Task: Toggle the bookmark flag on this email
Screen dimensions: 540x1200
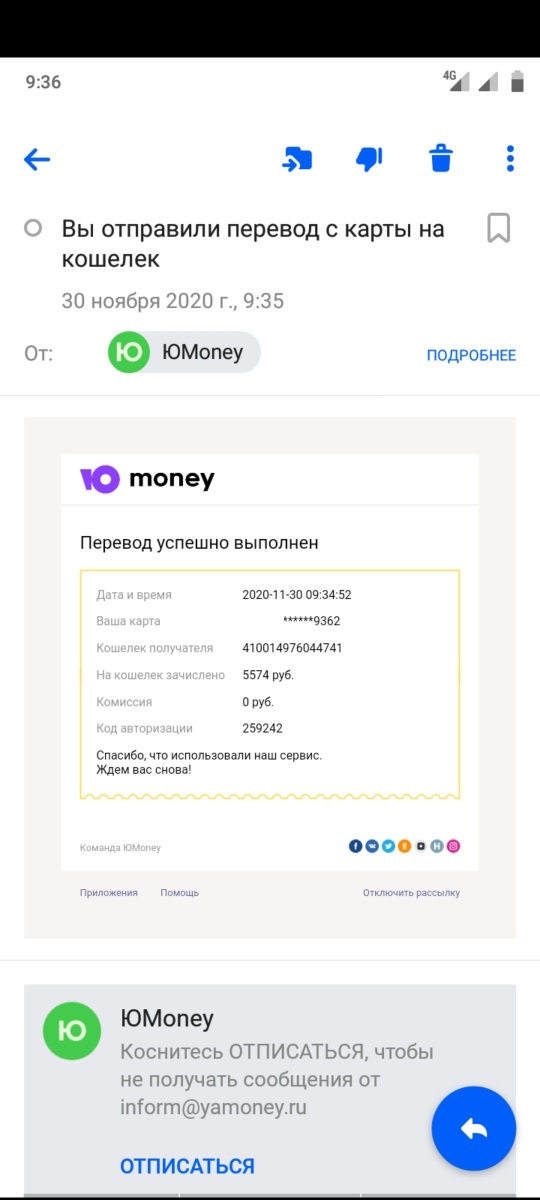Action: [498, 228]
